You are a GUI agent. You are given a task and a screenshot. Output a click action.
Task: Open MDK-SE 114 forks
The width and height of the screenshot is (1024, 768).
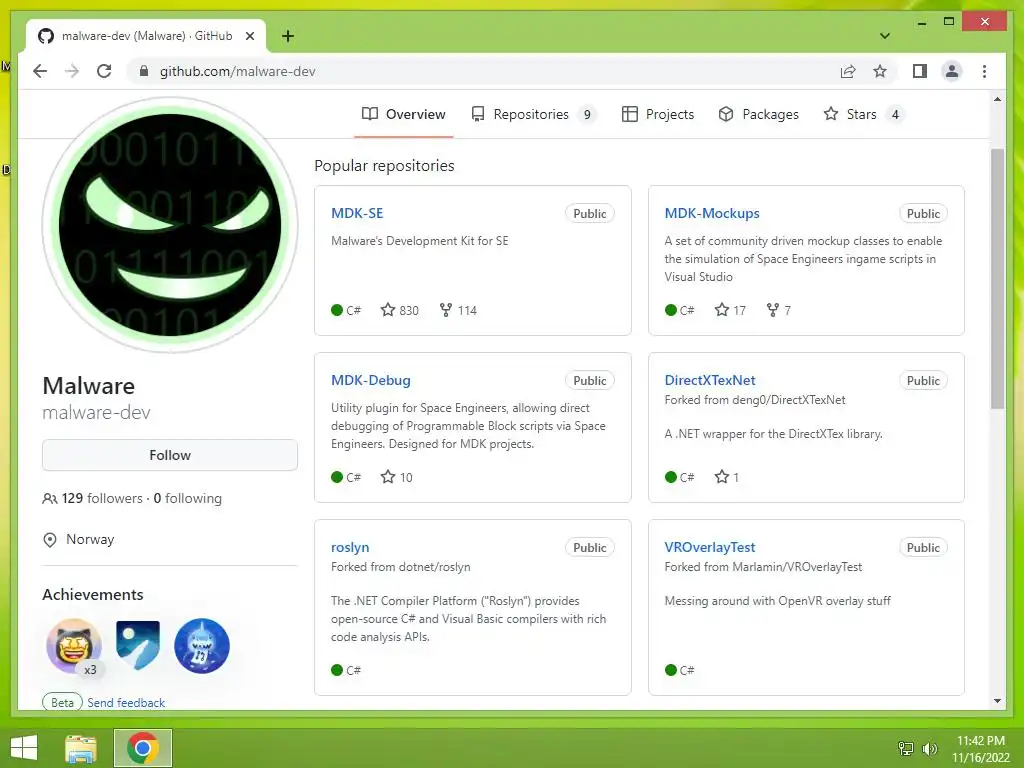coord(458,310)
